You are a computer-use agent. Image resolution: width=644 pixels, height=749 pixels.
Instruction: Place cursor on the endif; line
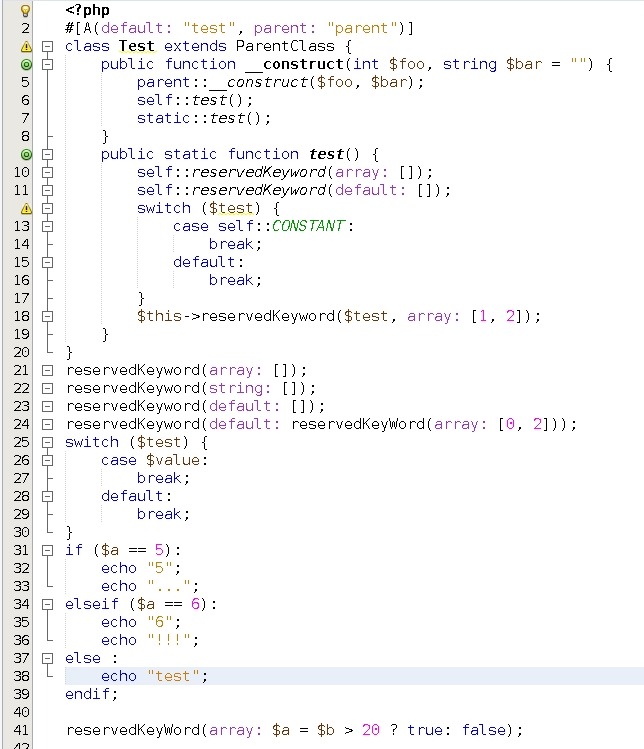click(91, 694)
